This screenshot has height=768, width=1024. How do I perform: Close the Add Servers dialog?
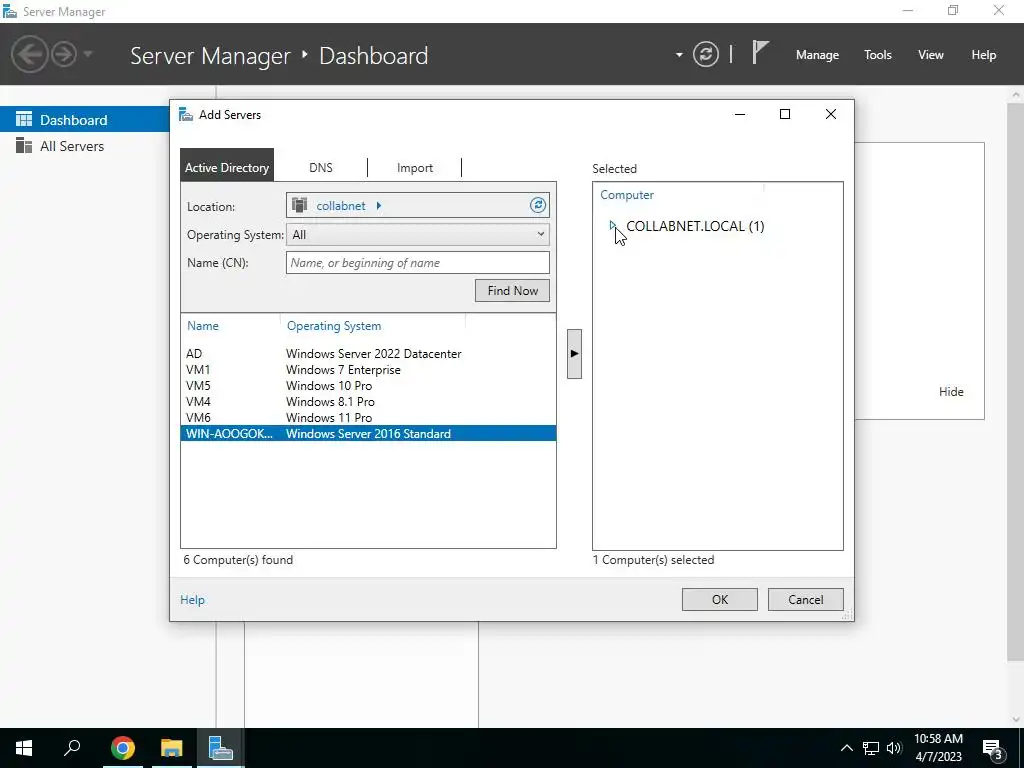[831, 114]
